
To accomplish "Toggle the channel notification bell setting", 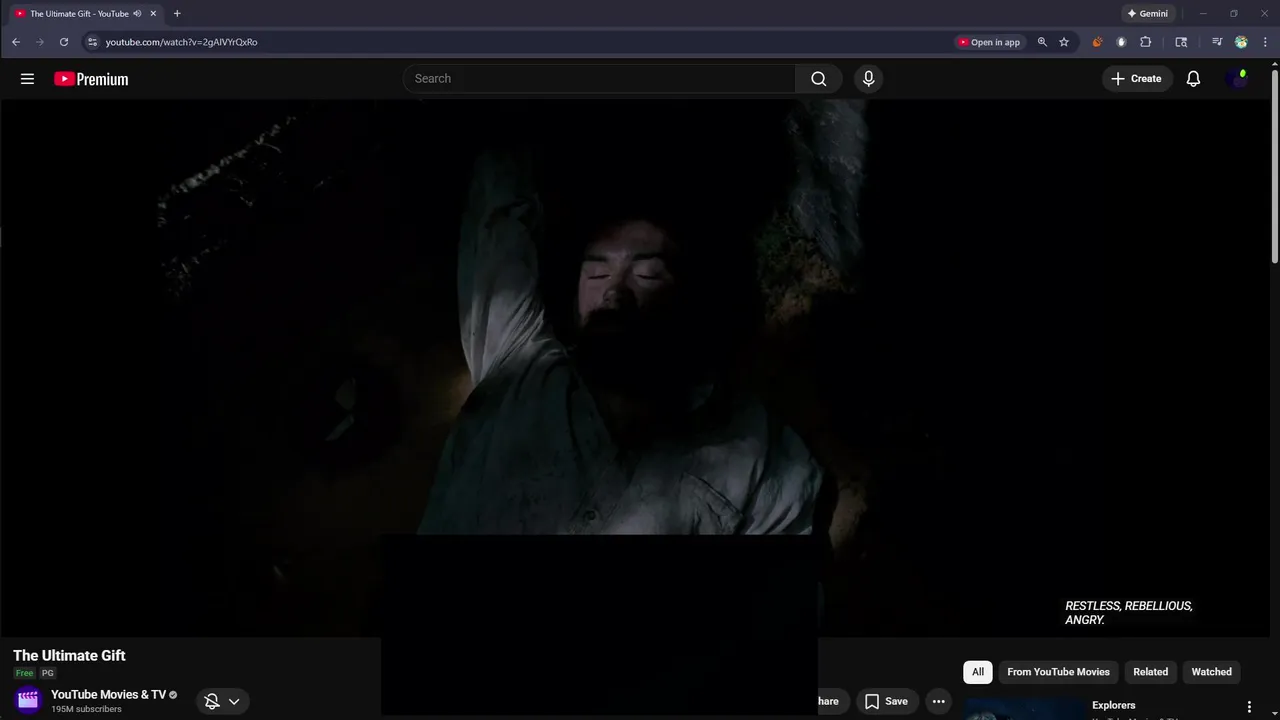I will click(x=212, y=701).
